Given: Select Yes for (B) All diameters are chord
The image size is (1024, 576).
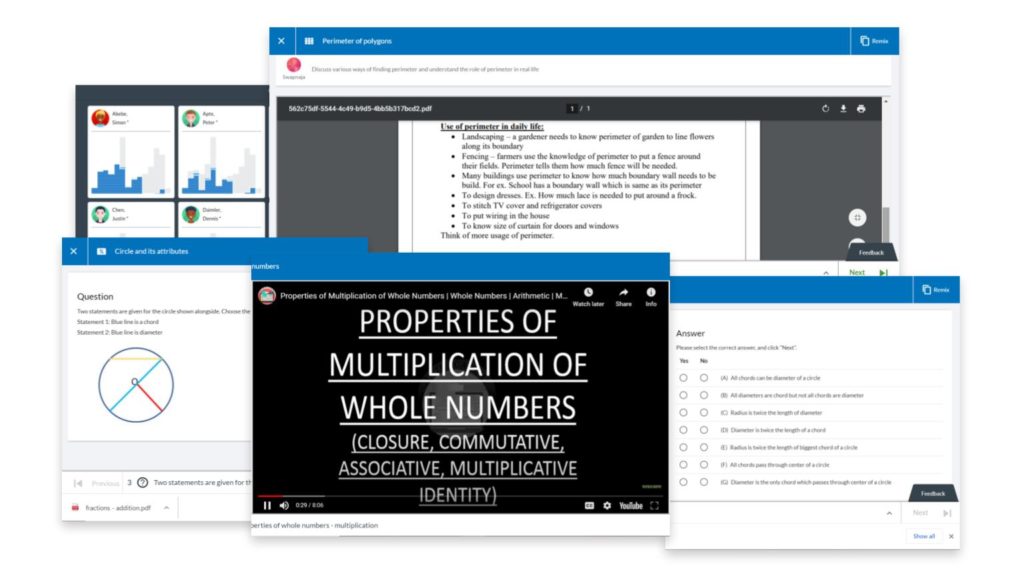Looking at the screenshot, I should point(683,395).
